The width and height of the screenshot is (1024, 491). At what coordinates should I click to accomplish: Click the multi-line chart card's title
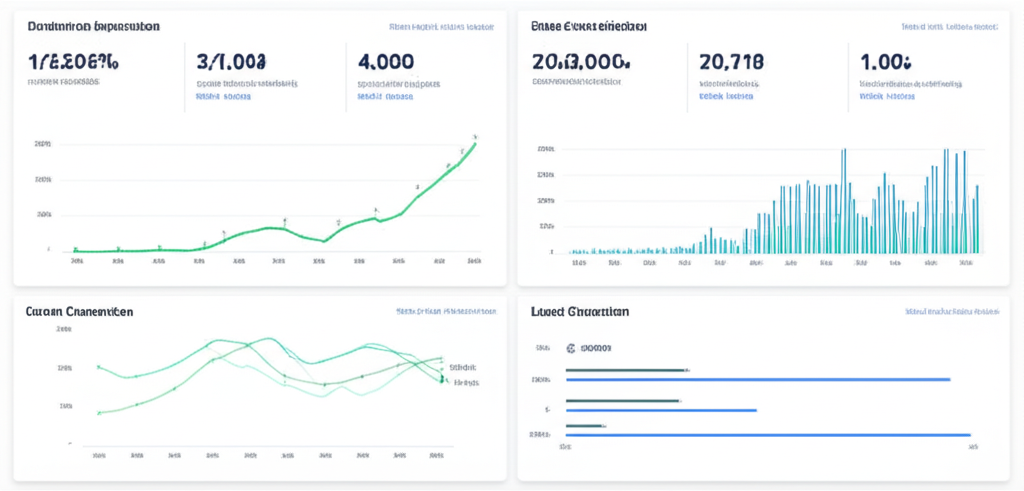point(79,311)
